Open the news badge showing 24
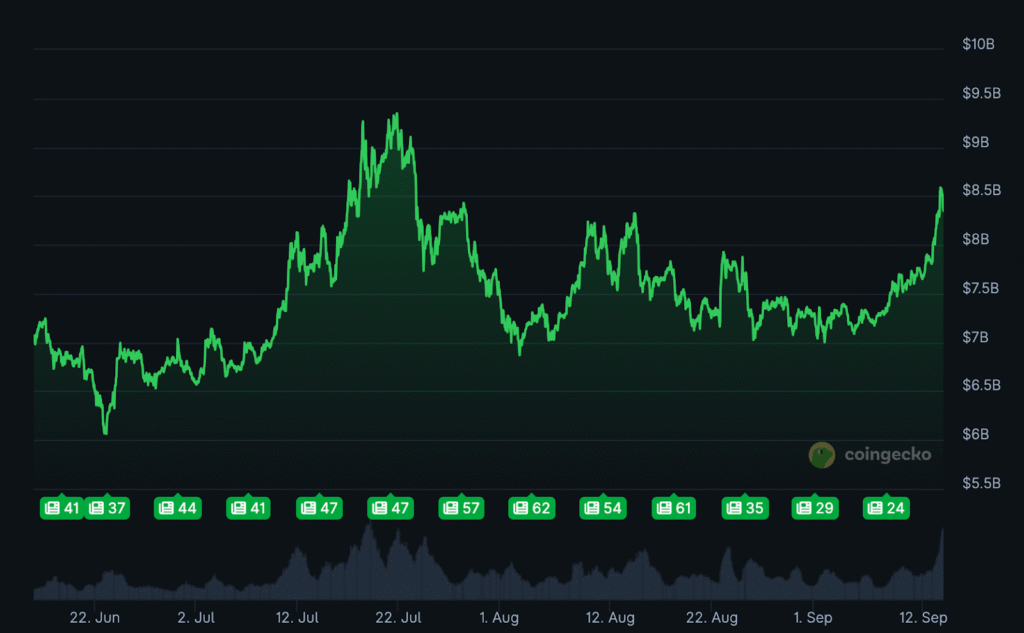1024x633 pixels. 886,508
